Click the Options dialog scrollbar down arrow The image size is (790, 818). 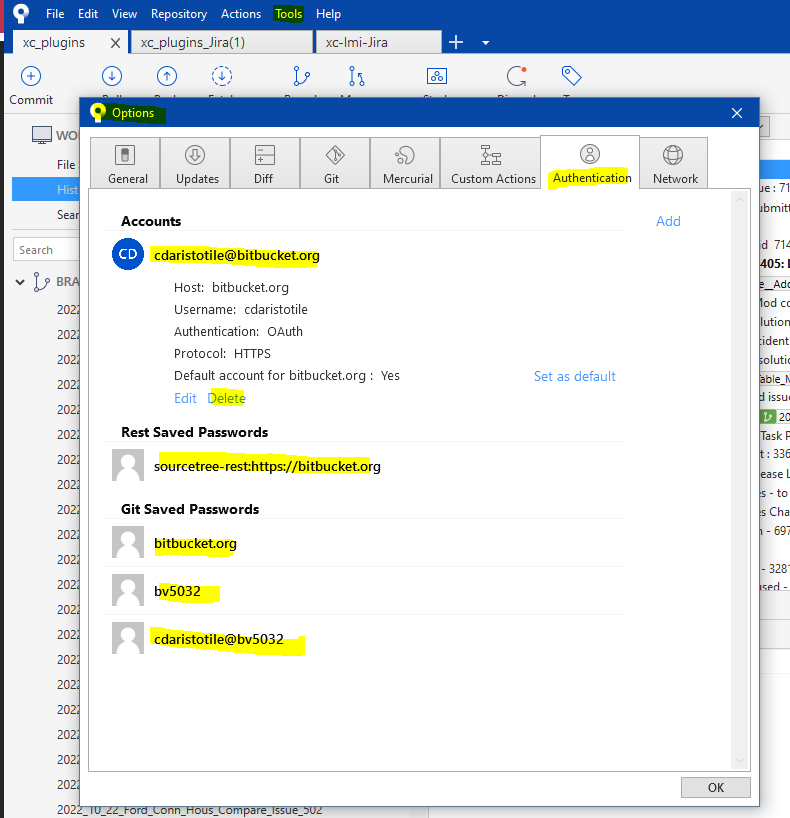[739, 761]
